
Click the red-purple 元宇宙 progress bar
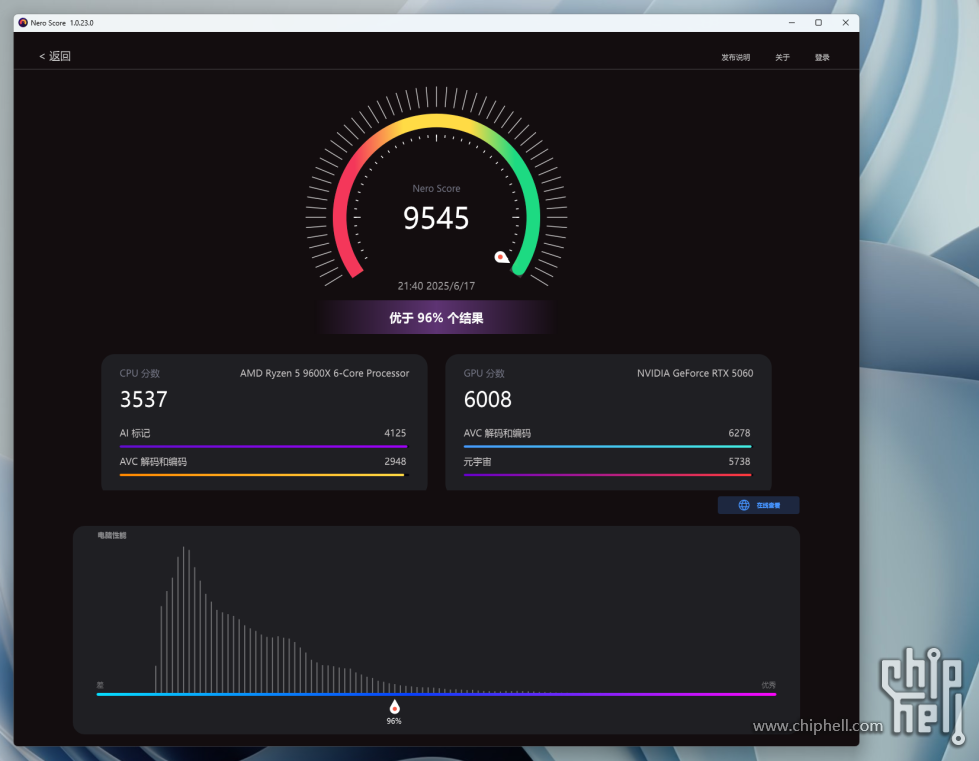pyautogui.click(x=608, y=475)
